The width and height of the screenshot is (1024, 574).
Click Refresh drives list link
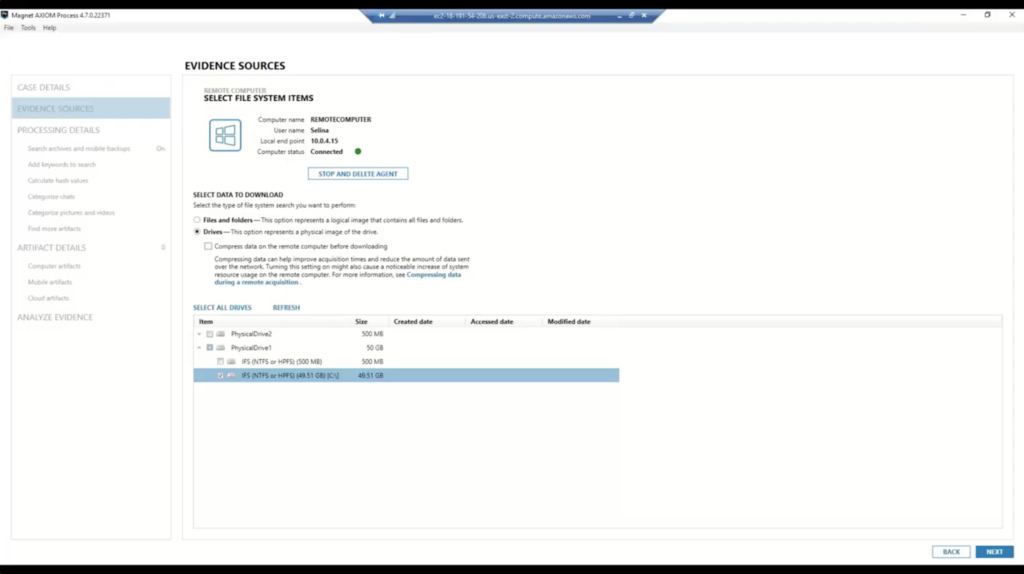(x=286, y=308)
